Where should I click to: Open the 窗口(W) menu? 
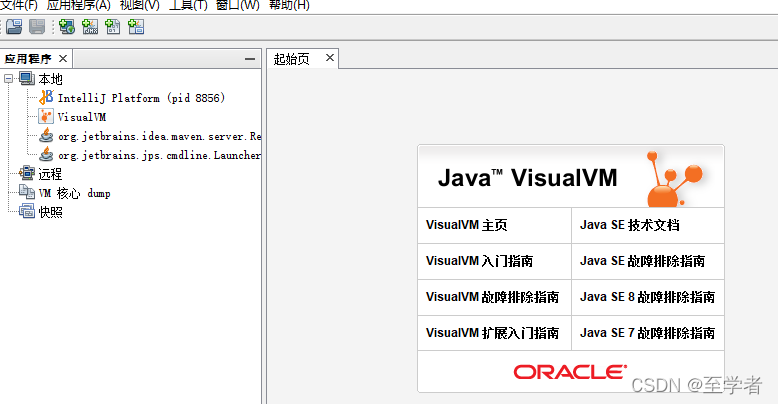click(238, 5)
